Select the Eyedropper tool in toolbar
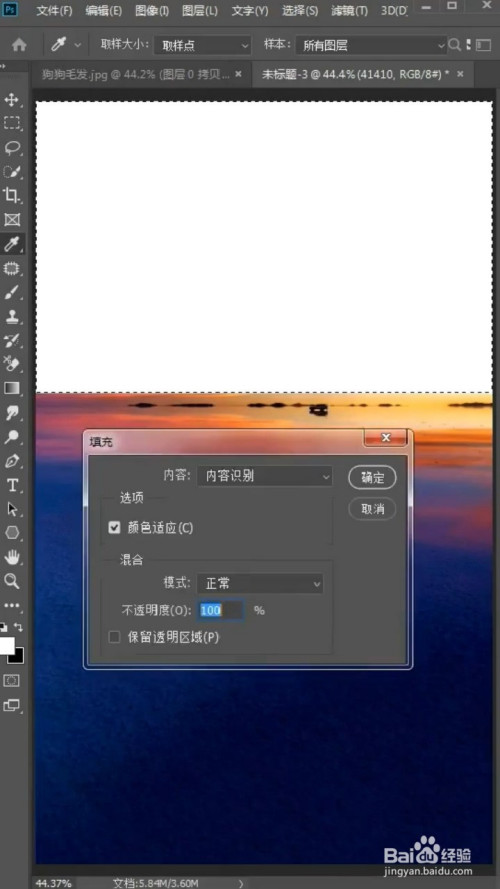 point(11,244)
